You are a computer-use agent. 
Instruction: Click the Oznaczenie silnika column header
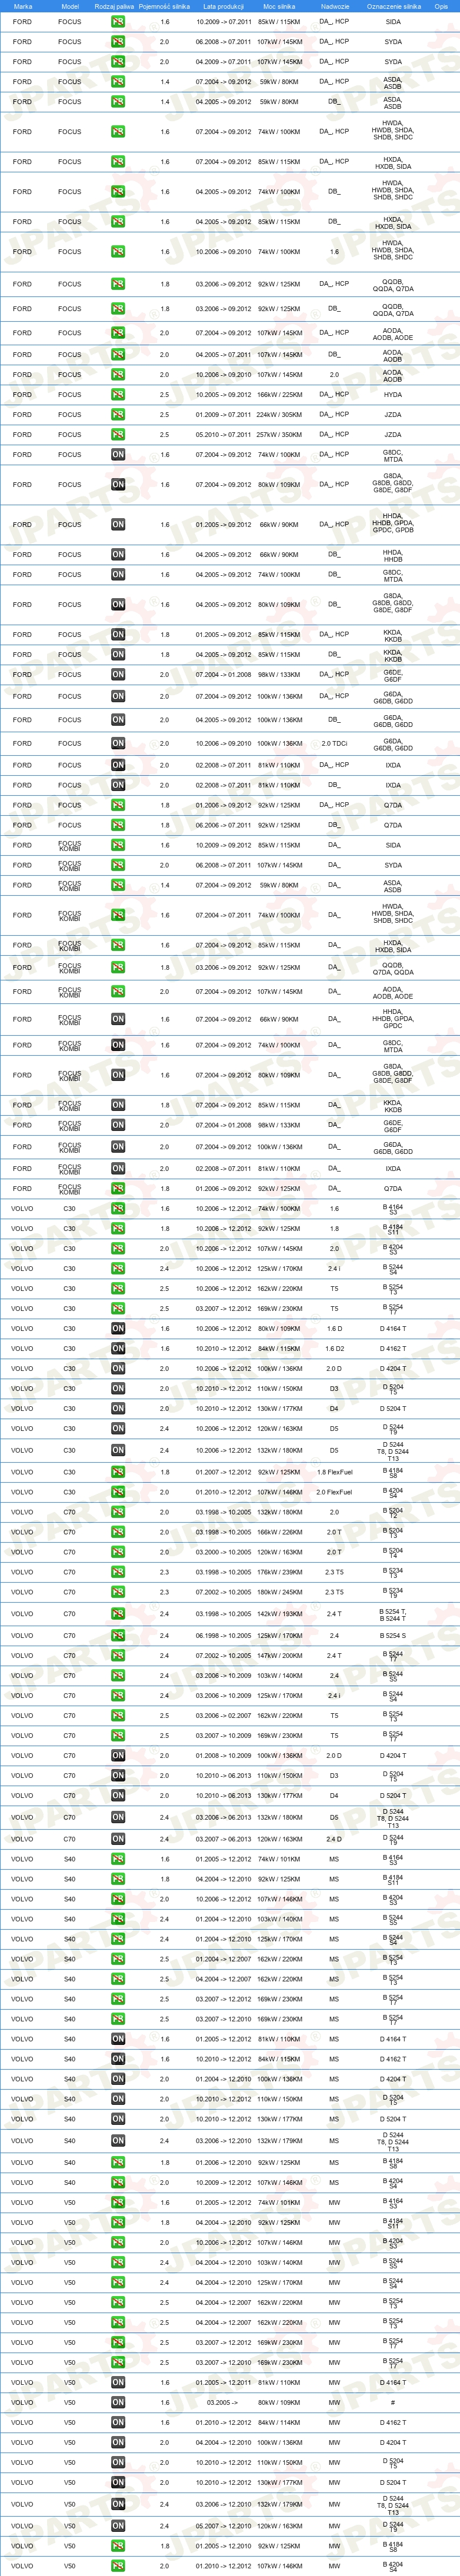[393, 6]
